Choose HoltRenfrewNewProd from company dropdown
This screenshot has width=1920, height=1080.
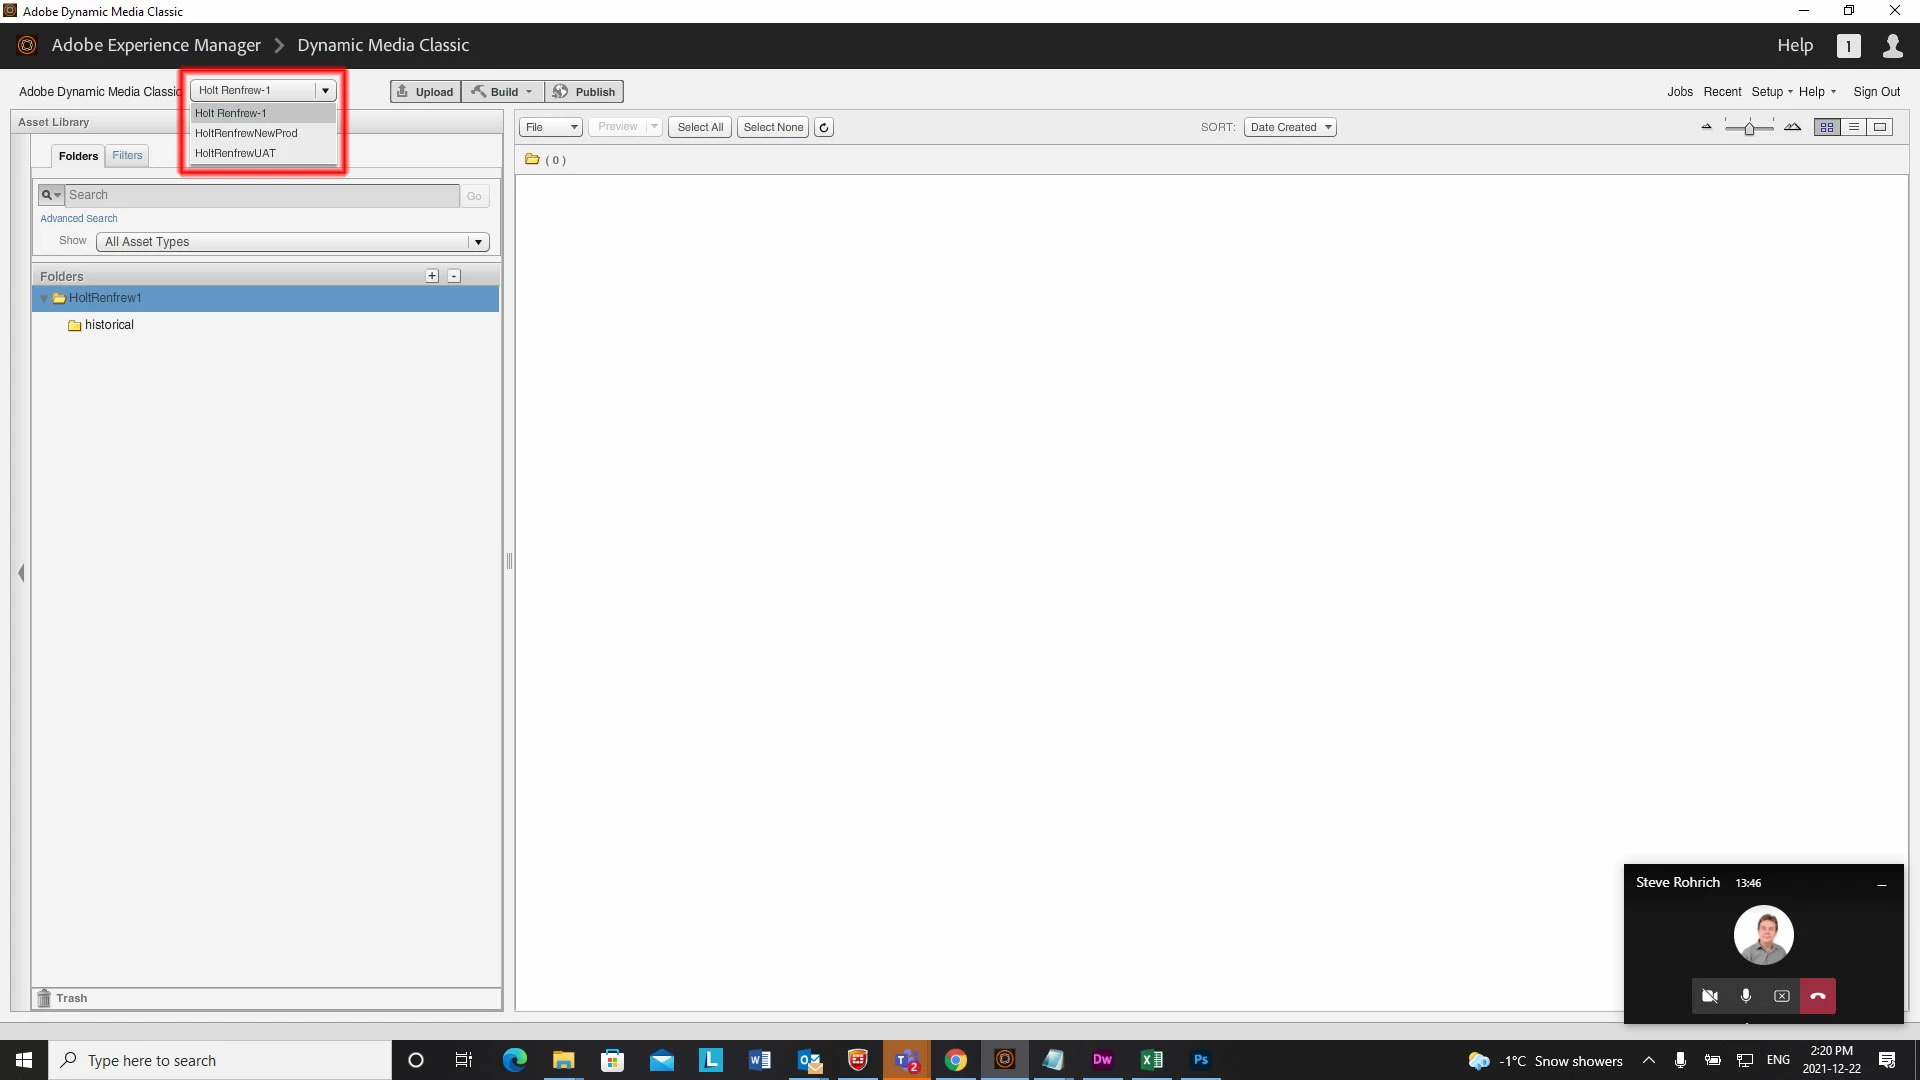pos(246,133)
